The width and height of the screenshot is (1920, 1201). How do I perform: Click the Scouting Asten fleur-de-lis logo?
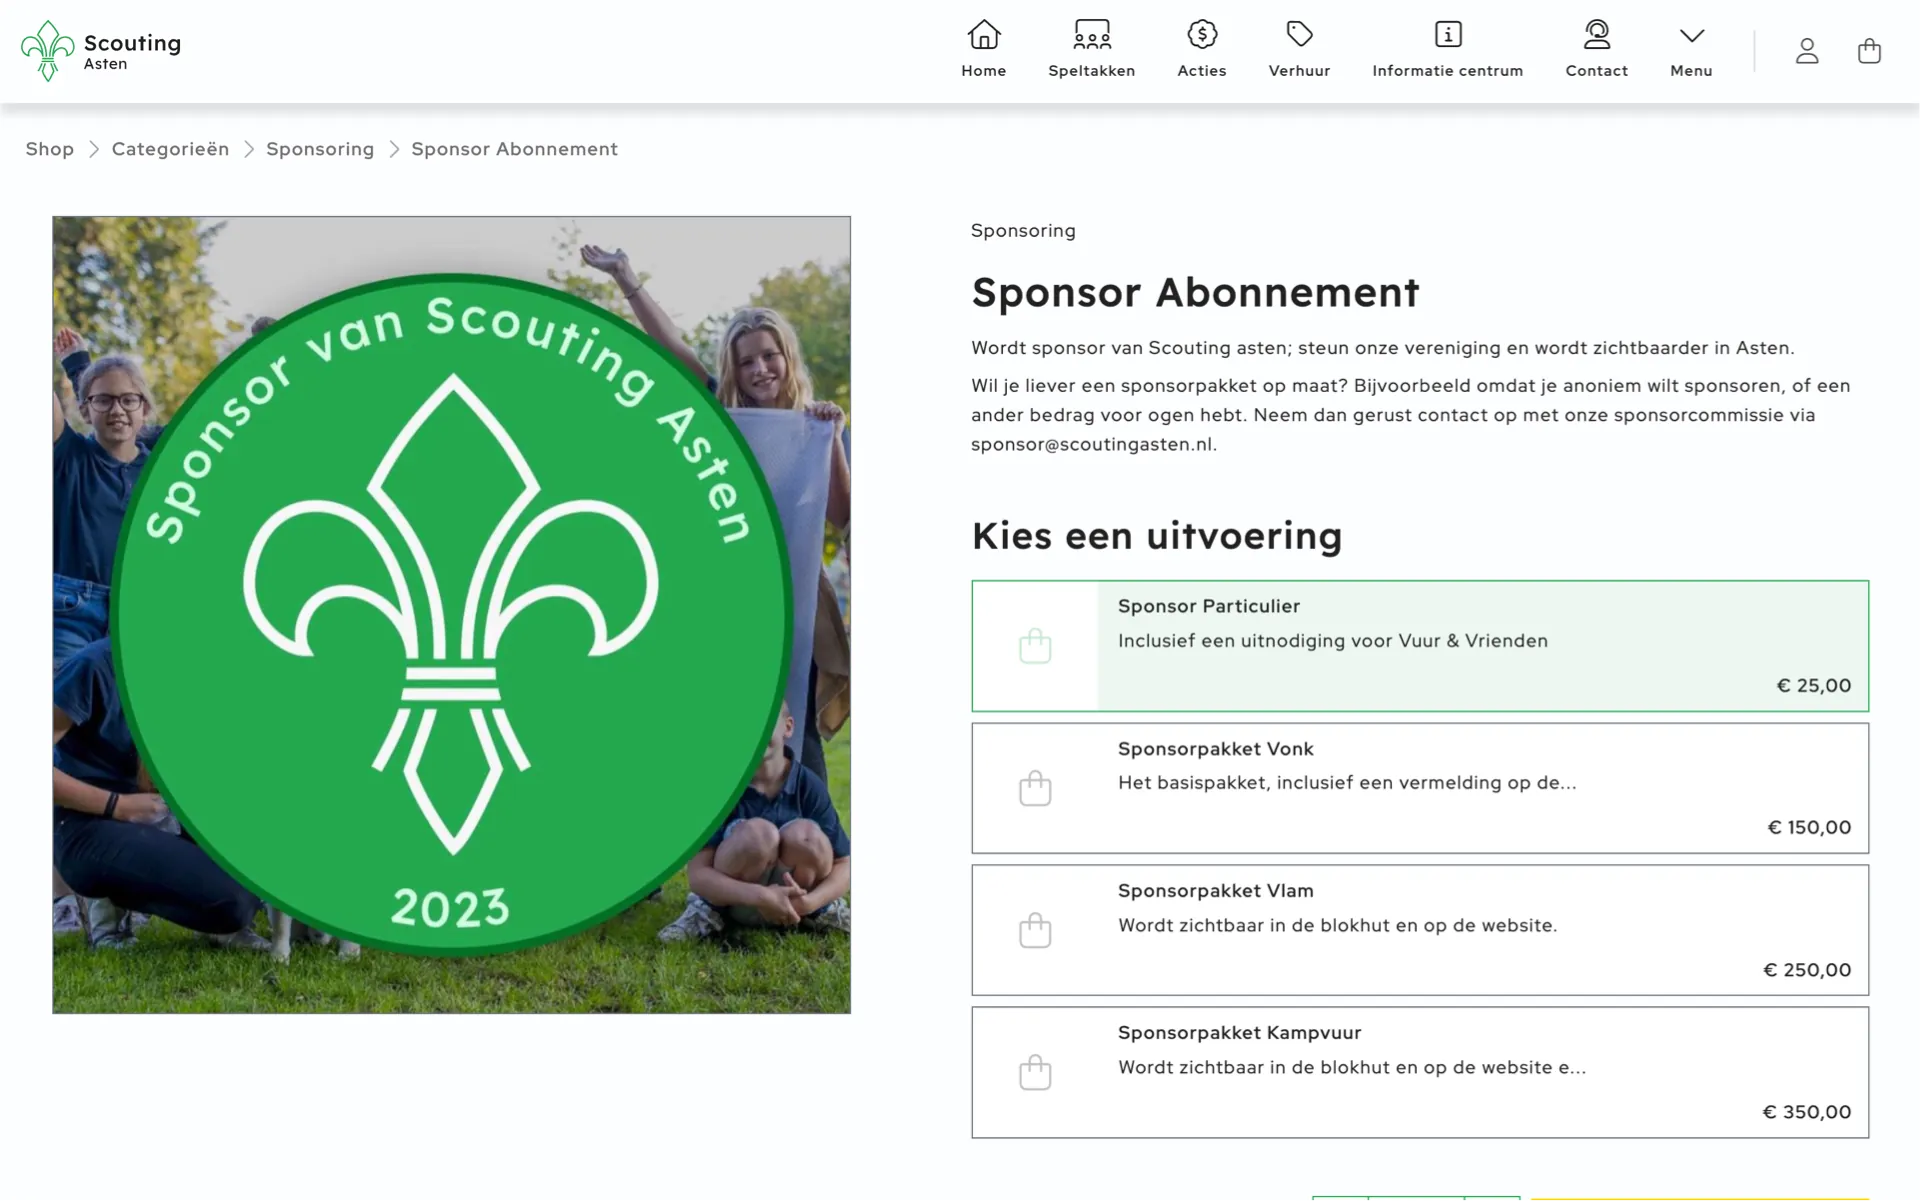[47, 50]
